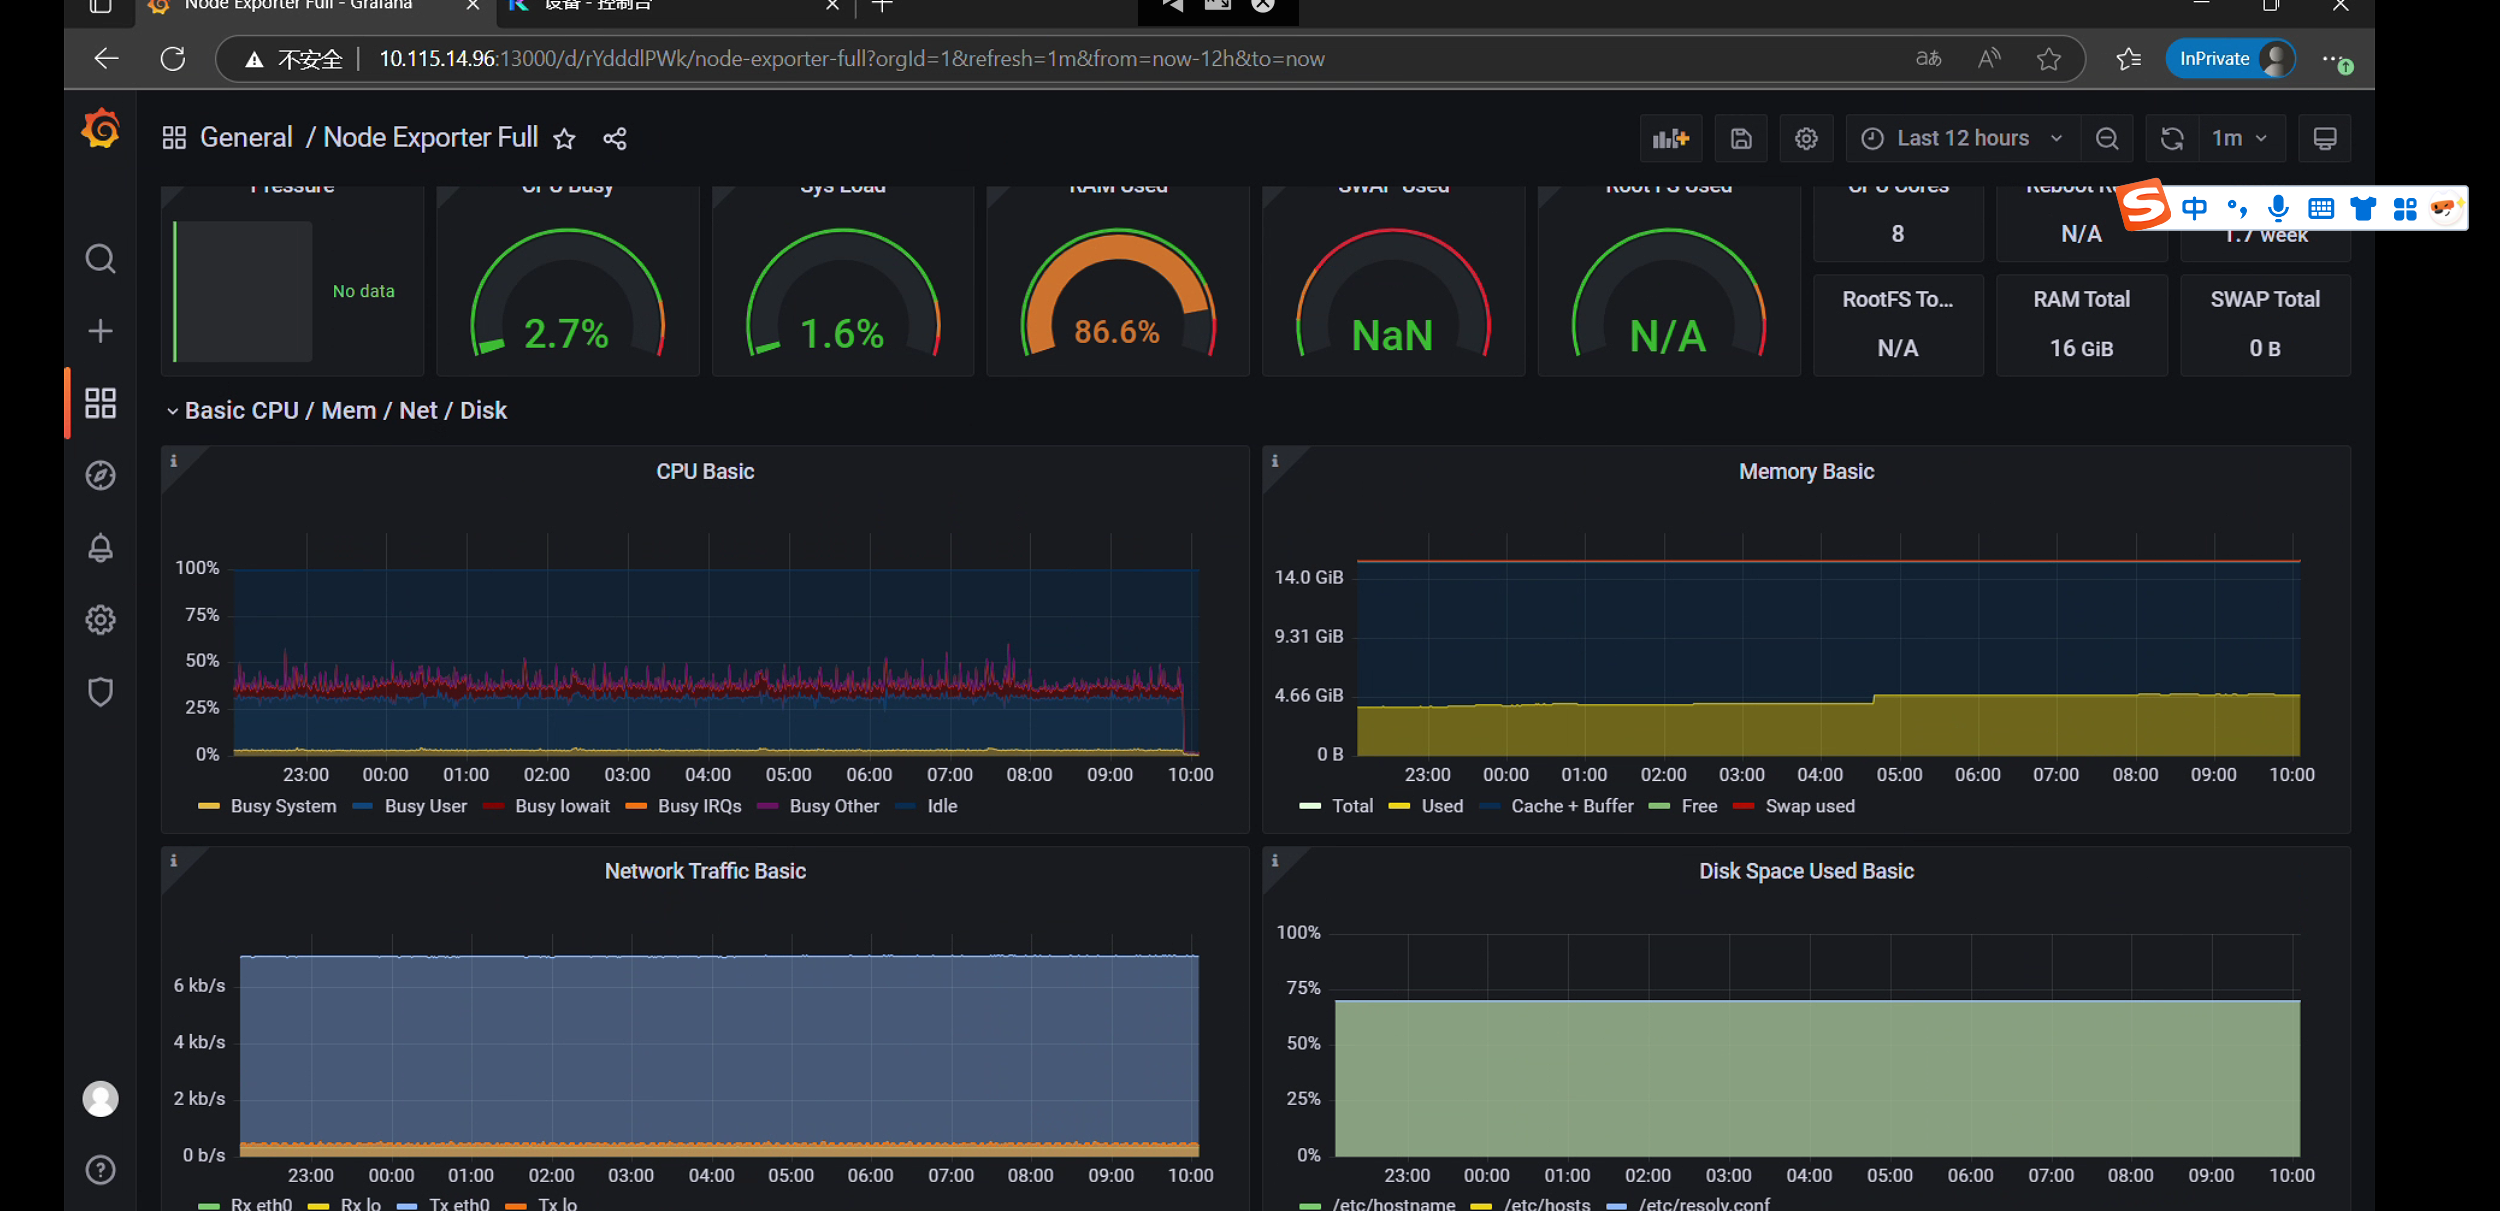Image resolution: width=2500 pixels, height=1211 pixels.
Task: Click the Create plus icon in sidebar
Action: pyautogui.click(x=100, y=331)
